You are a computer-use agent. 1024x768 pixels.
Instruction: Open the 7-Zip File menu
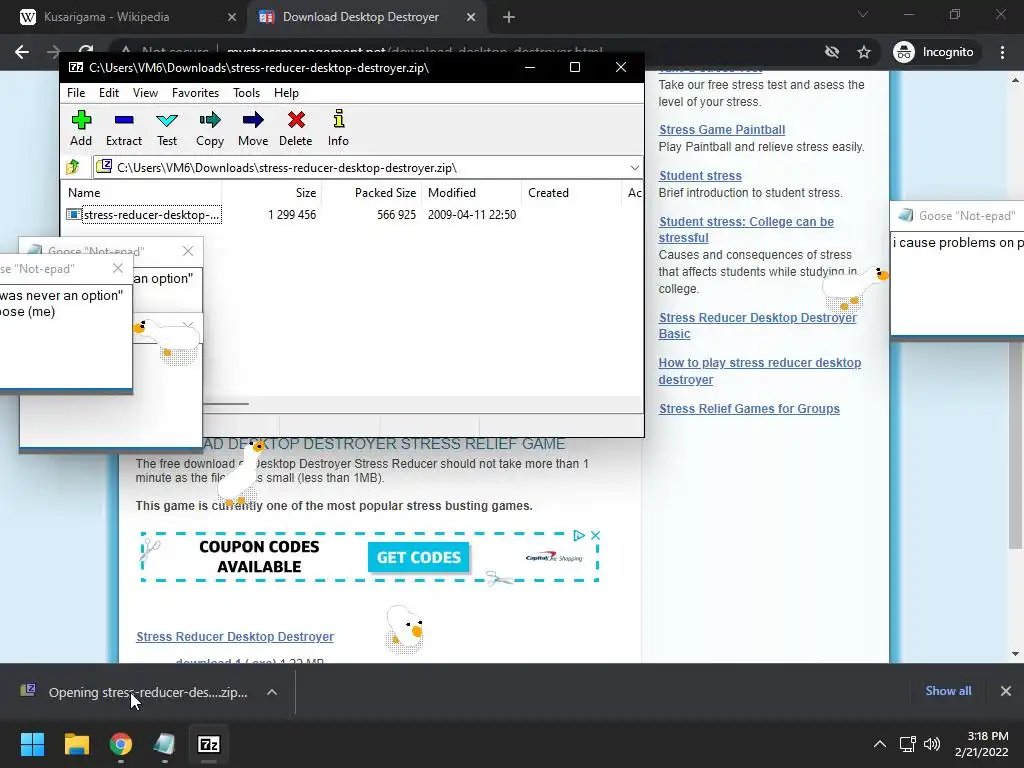(76, 93)
